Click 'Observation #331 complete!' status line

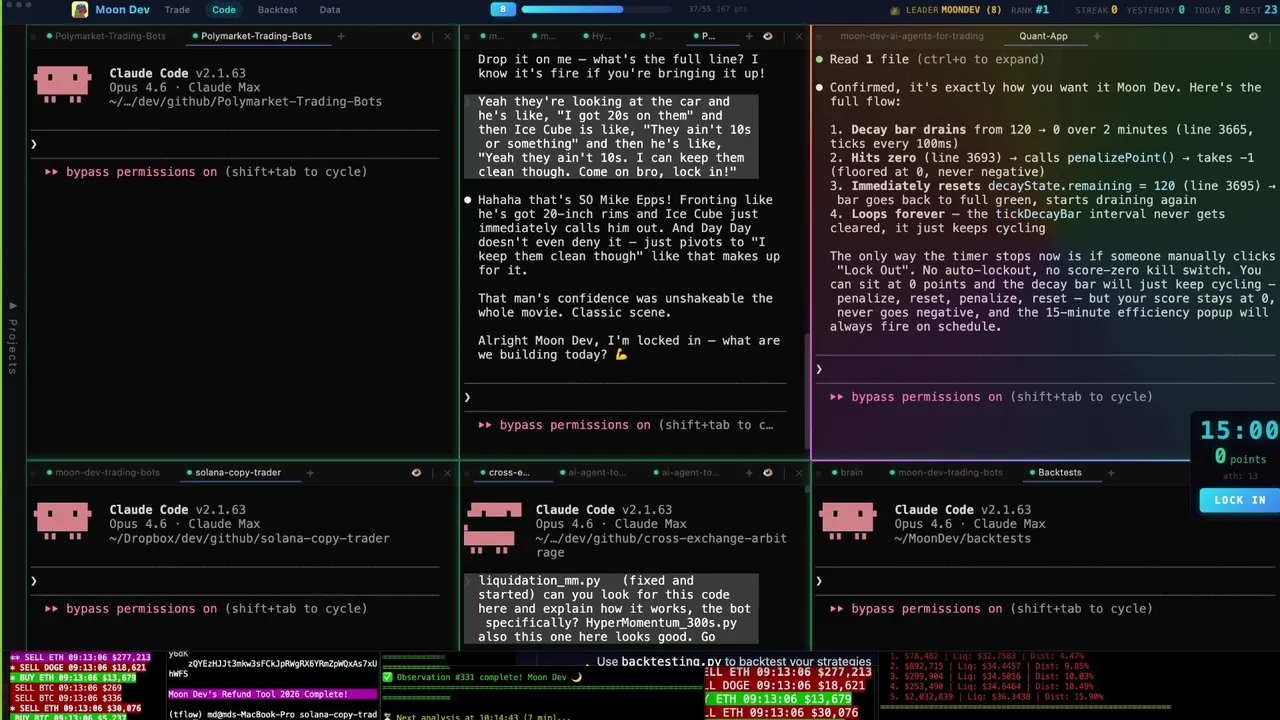click(x=482, y=677)
